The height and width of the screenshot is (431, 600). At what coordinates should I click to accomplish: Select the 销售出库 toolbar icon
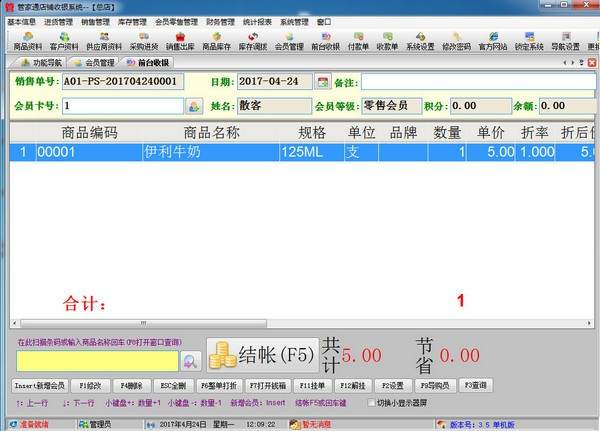pos(180,41)
